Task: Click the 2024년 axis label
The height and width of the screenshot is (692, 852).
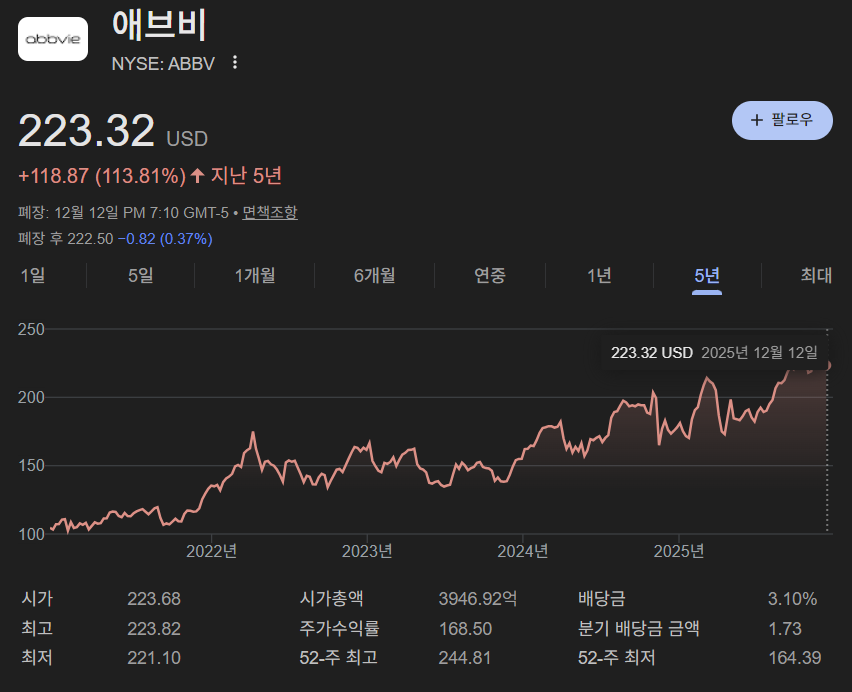Action: point(523,551)
